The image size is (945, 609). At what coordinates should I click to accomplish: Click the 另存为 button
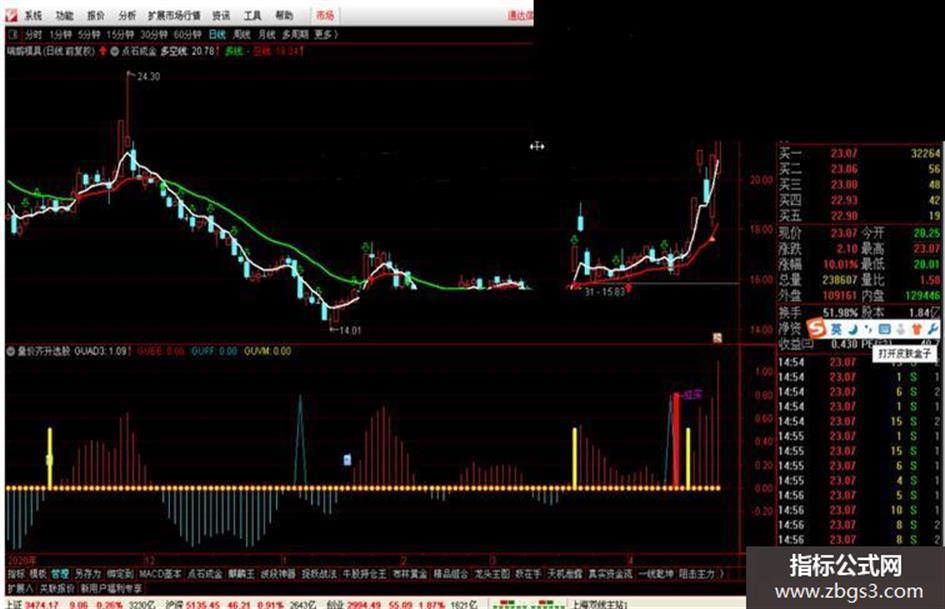click(88, 573)
